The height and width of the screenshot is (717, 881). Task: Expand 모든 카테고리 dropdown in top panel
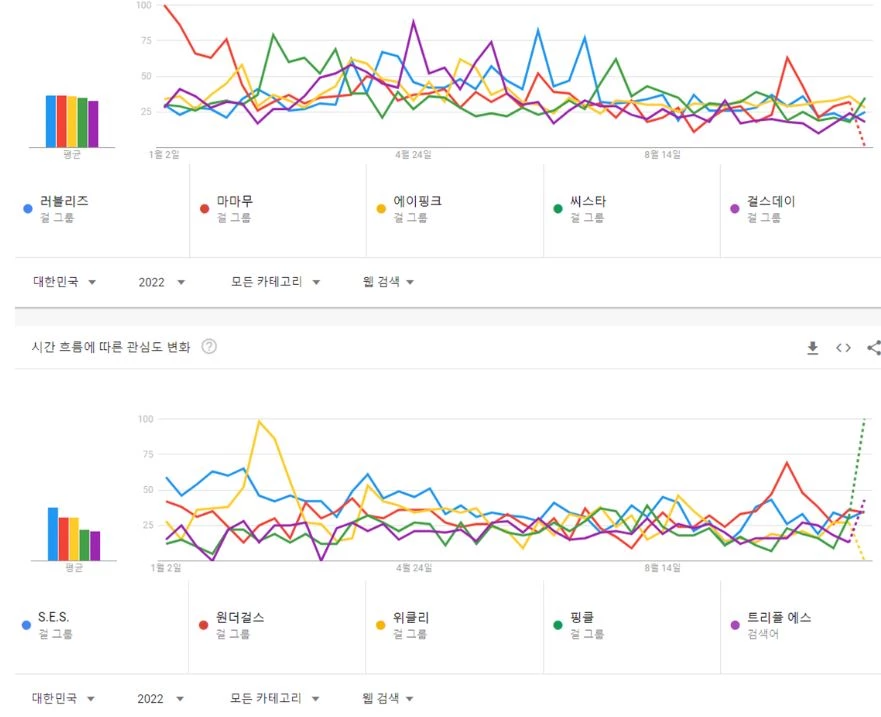(275, 282)
